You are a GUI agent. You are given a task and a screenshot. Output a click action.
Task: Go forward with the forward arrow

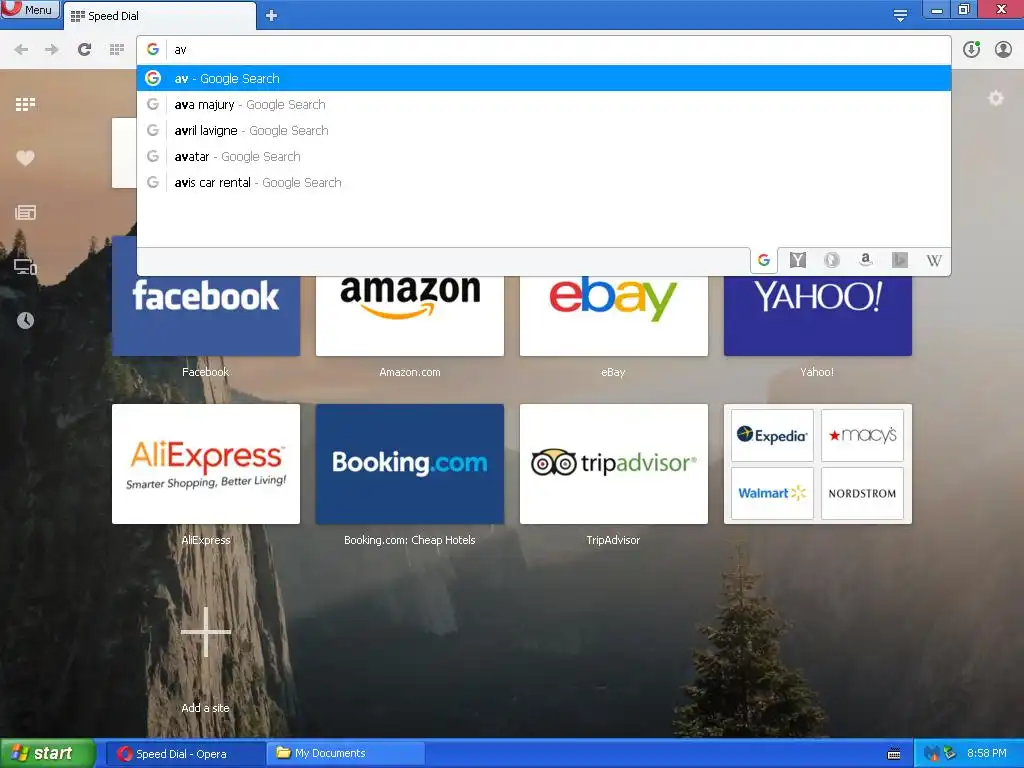pos(52,50)
